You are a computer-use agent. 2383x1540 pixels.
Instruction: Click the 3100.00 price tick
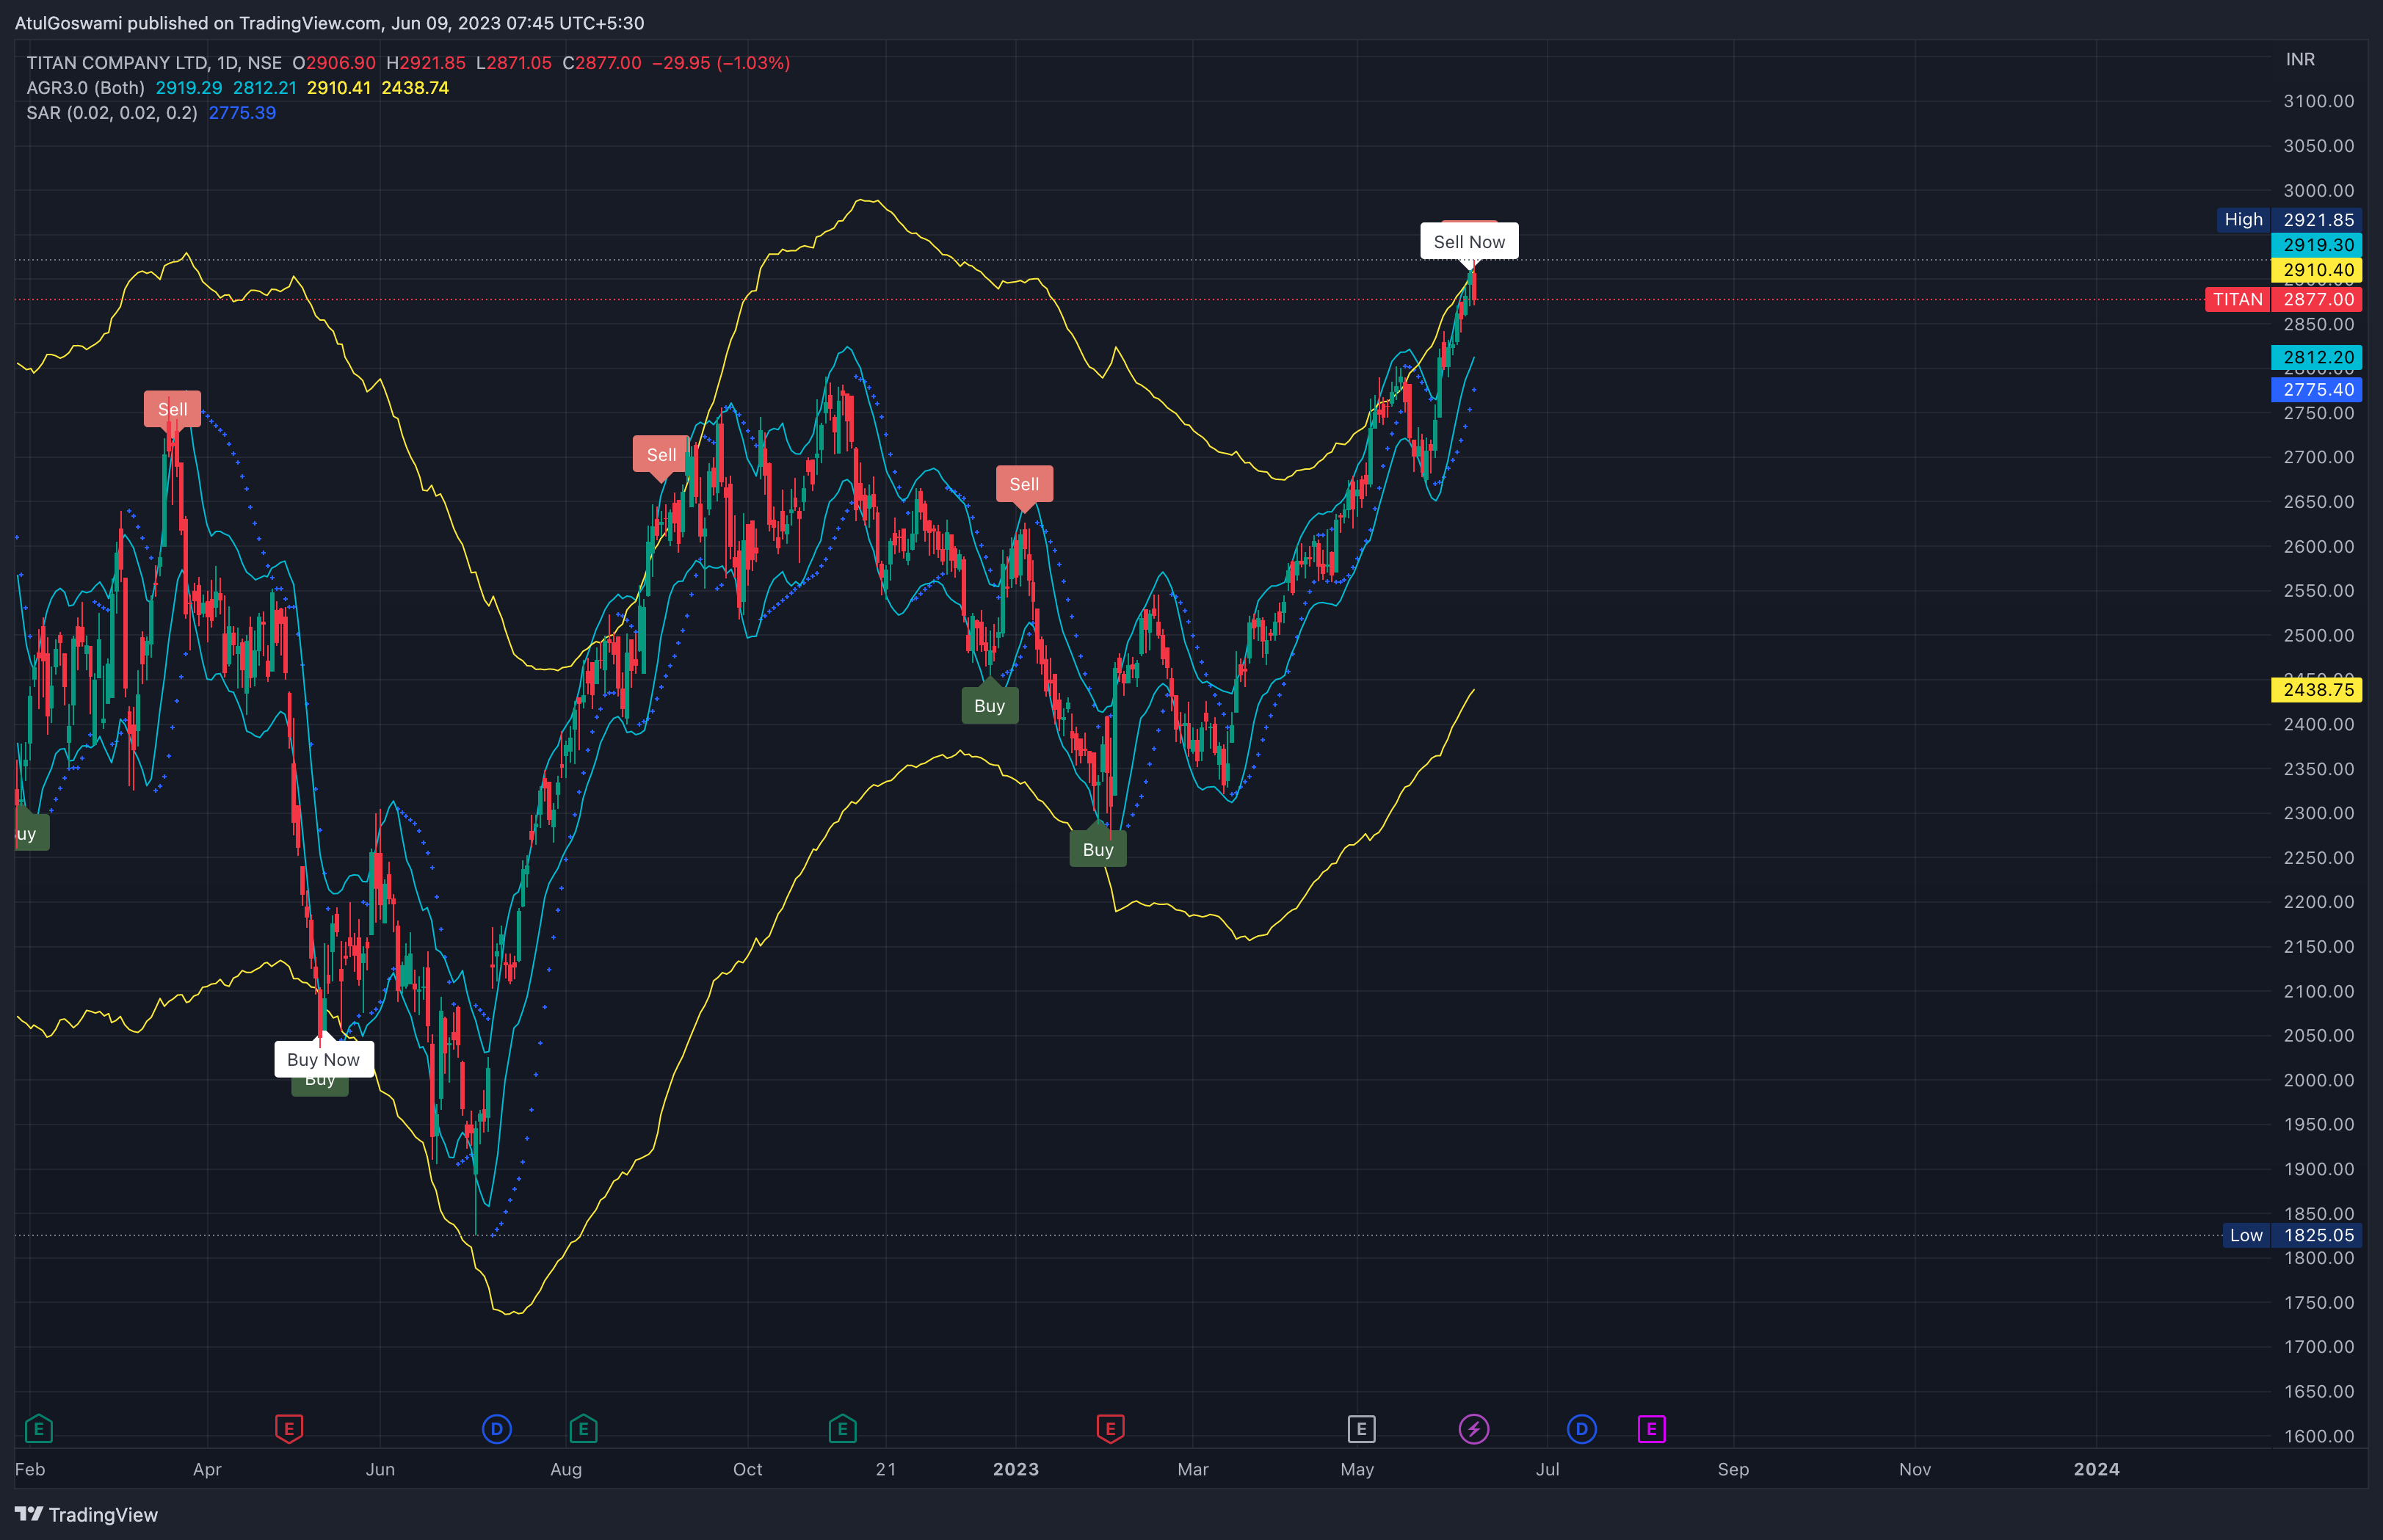pyautogui.click(x=2318, y=101)
